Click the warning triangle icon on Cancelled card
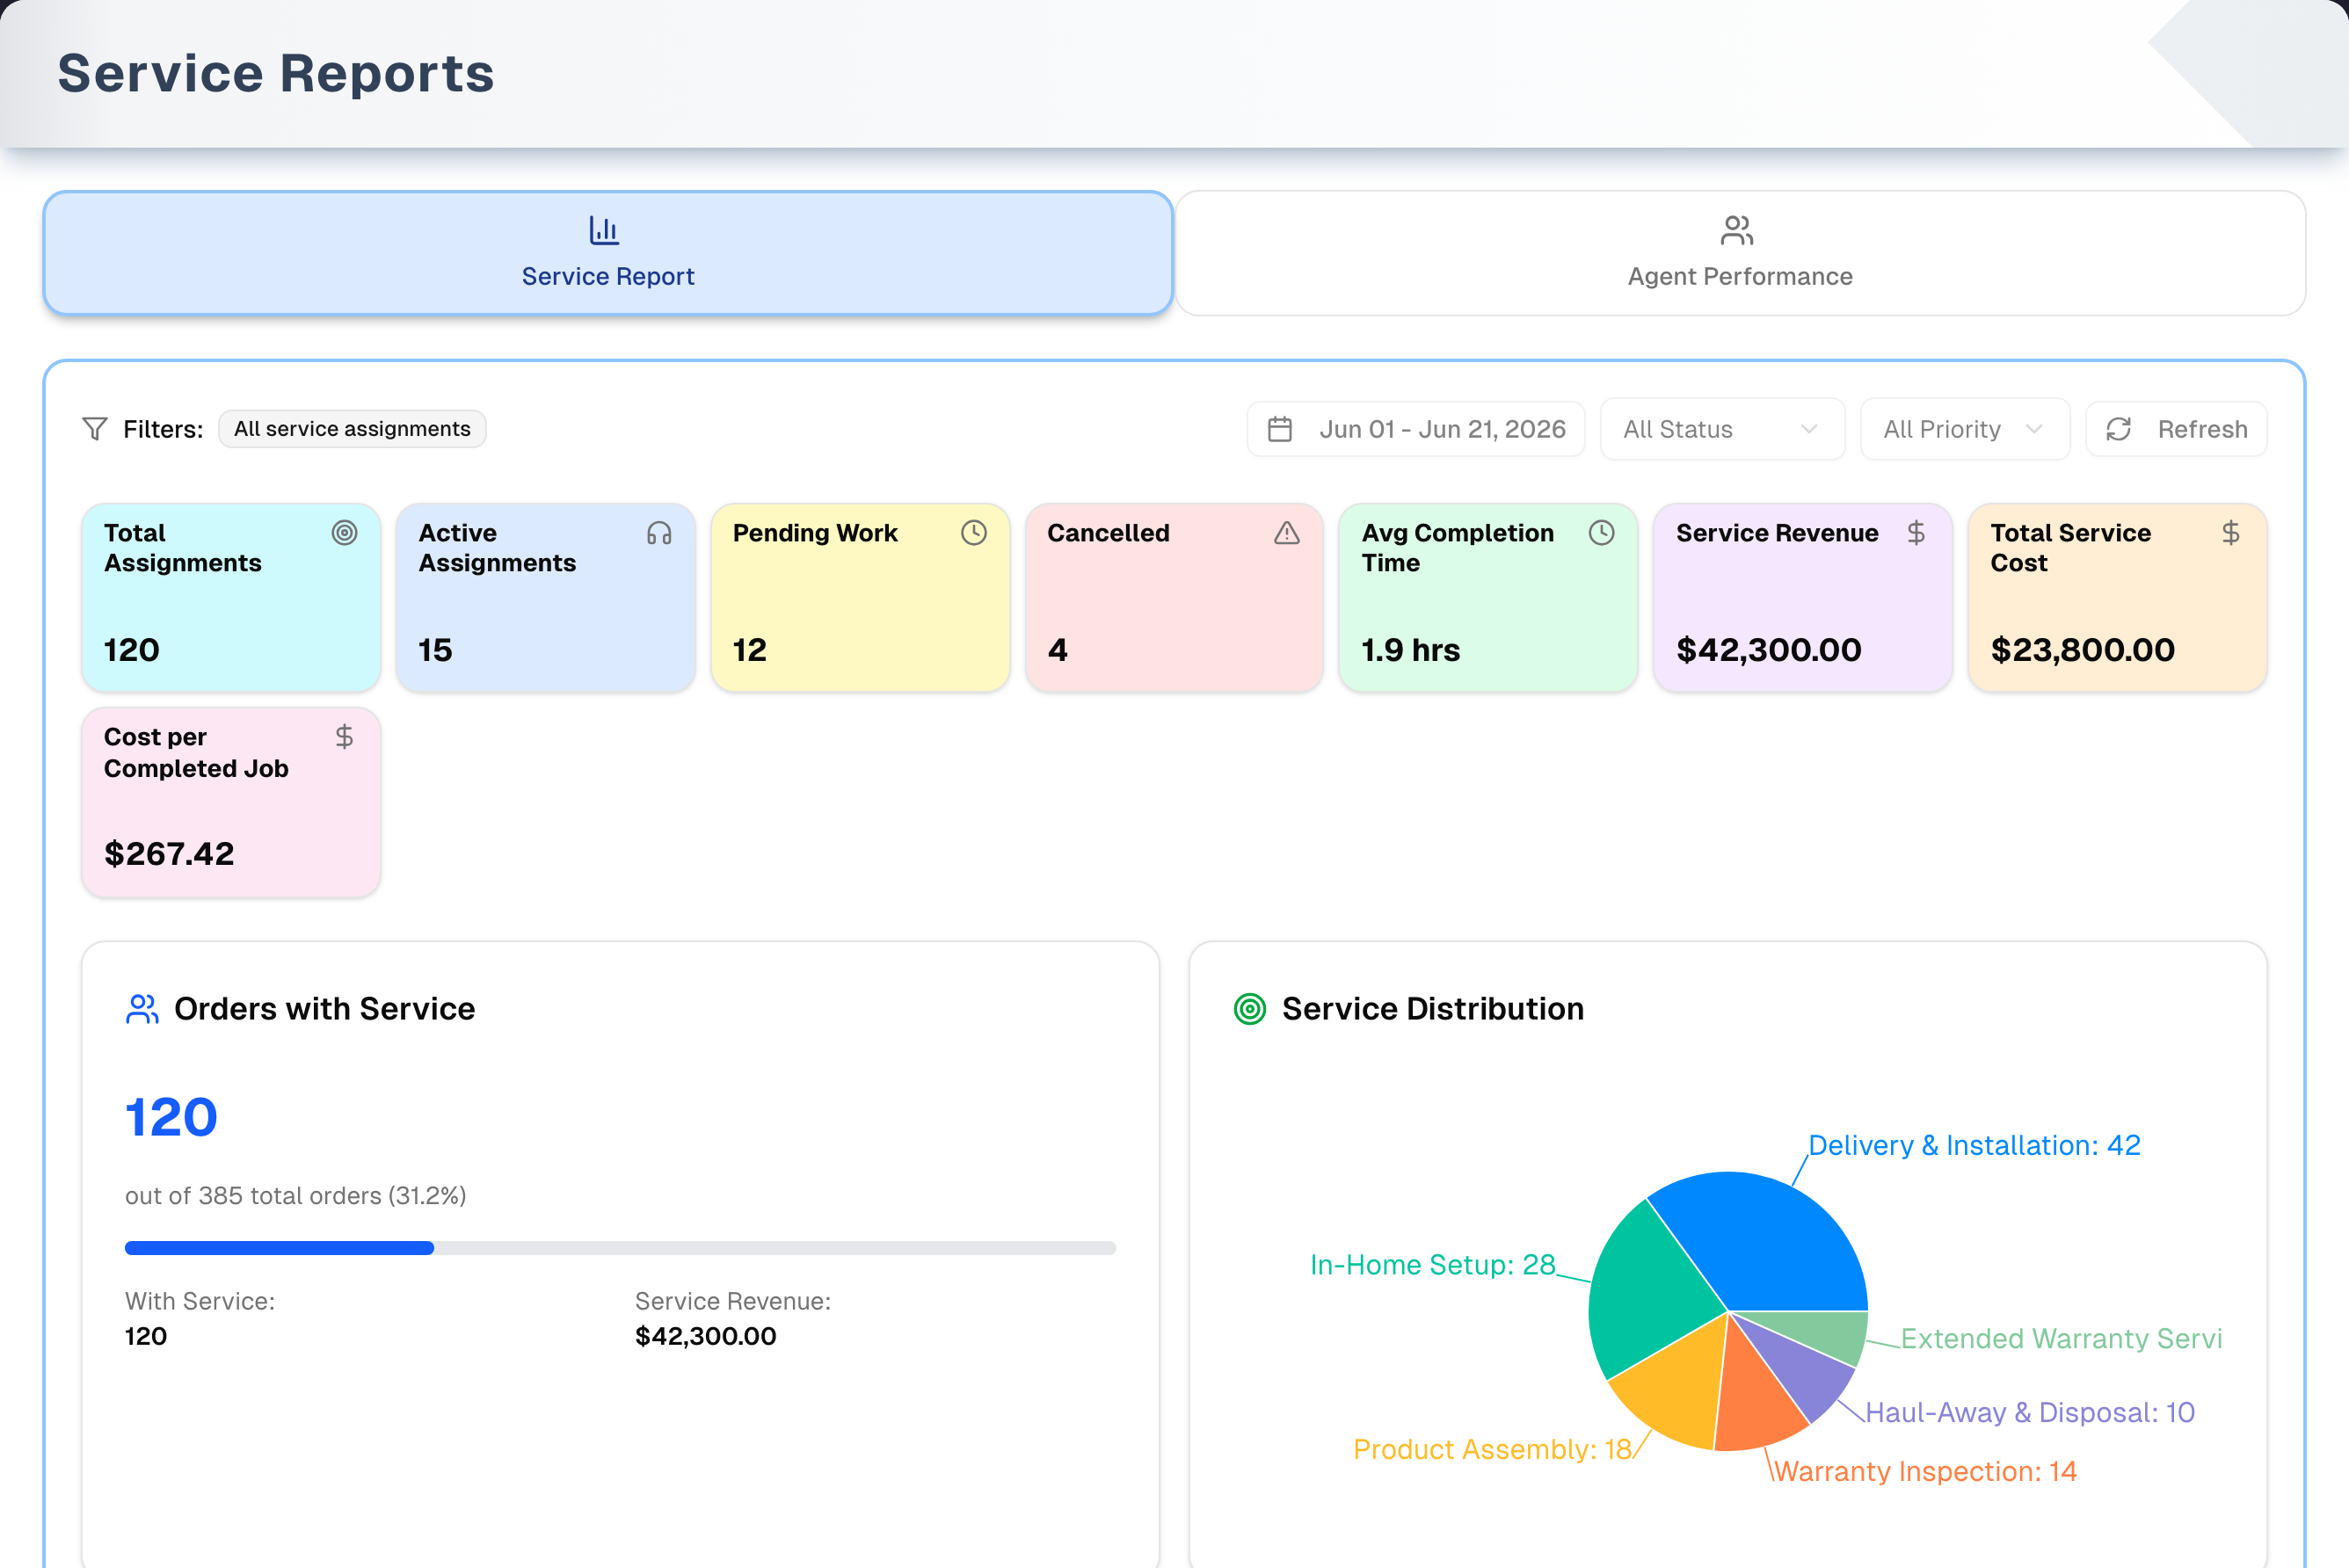 coord(1287,533)
